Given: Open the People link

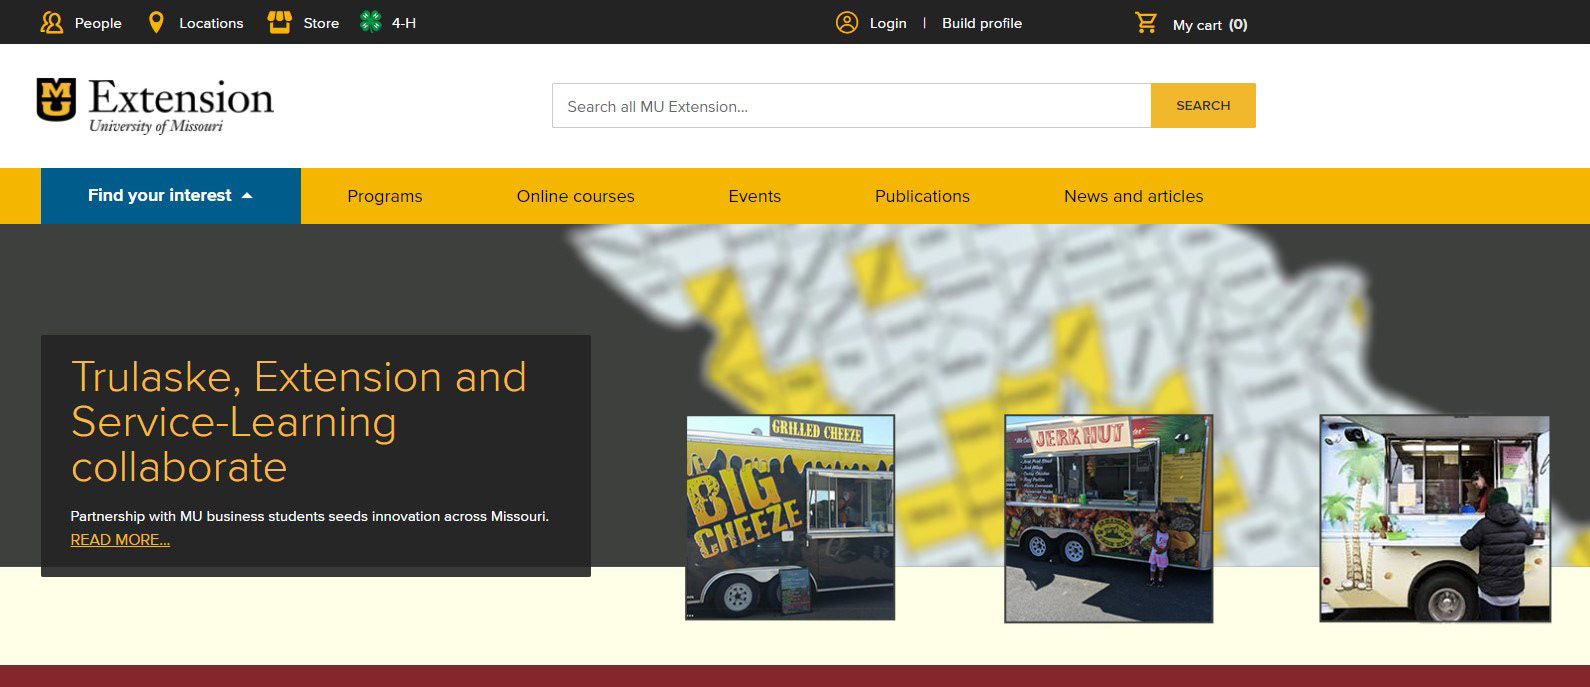Looking at the screenshot, I should (x=98, y=23).
